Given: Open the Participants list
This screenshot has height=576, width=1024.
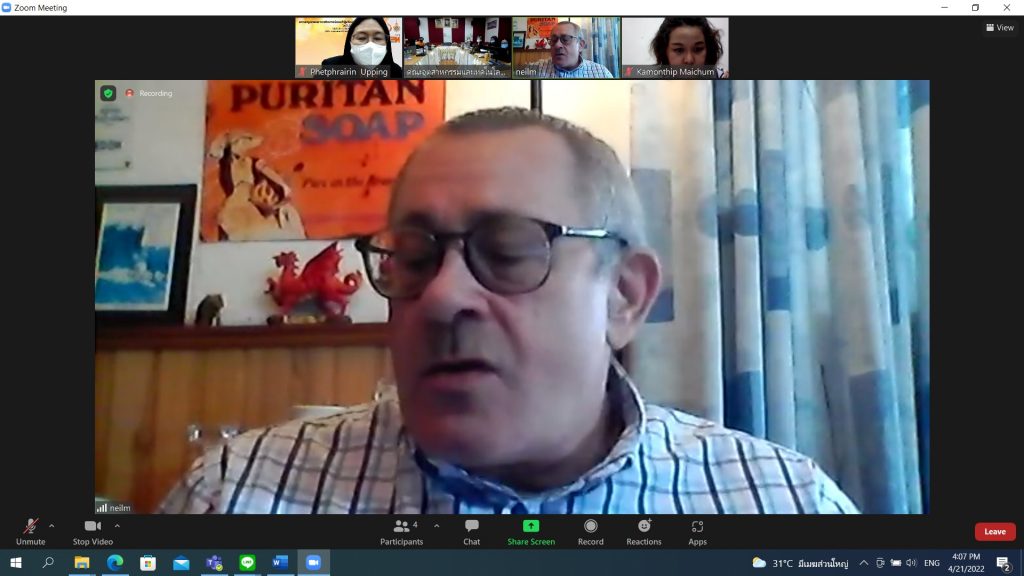Looking at the screenshot, I should point(401,531).
